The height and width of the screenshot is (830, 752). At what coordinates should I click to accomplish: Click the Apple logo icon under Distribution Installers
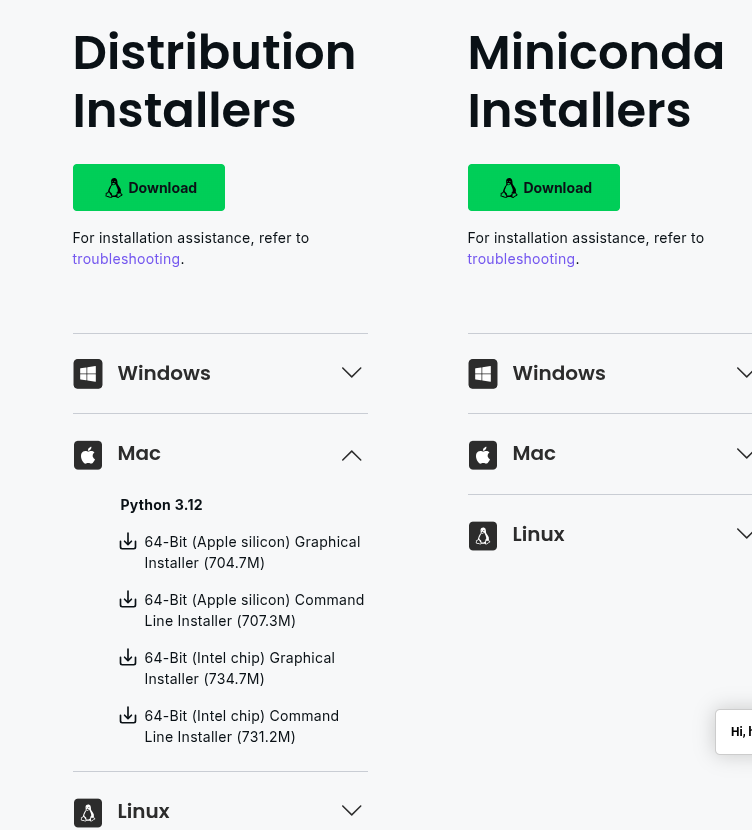[88, 455]
